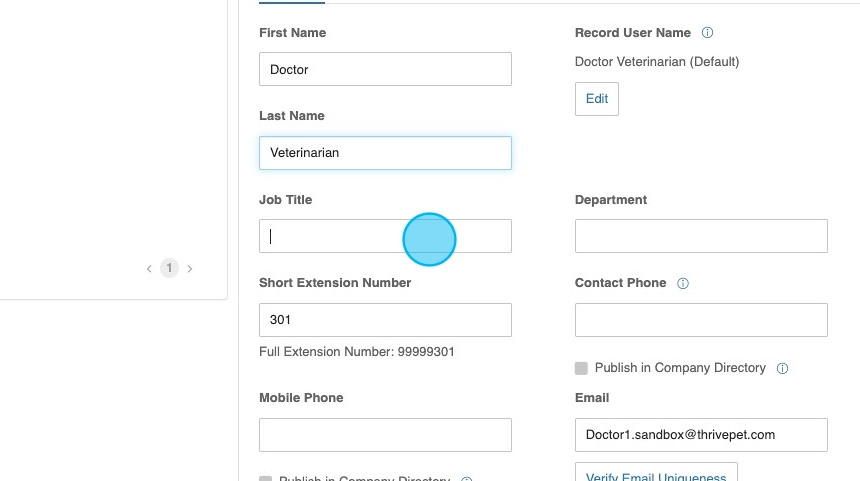Go to the previous page chevron

(x=149, y=268)
